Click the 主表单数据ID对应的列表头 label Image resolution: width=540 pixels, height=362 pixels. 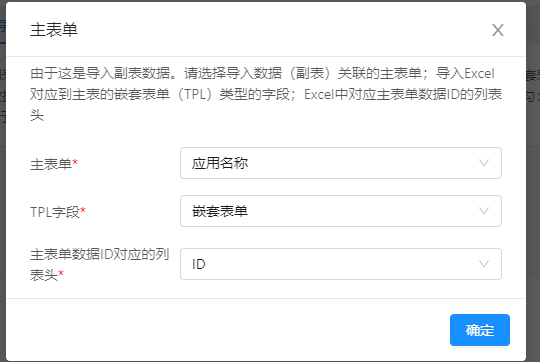[x=100, y=265]
